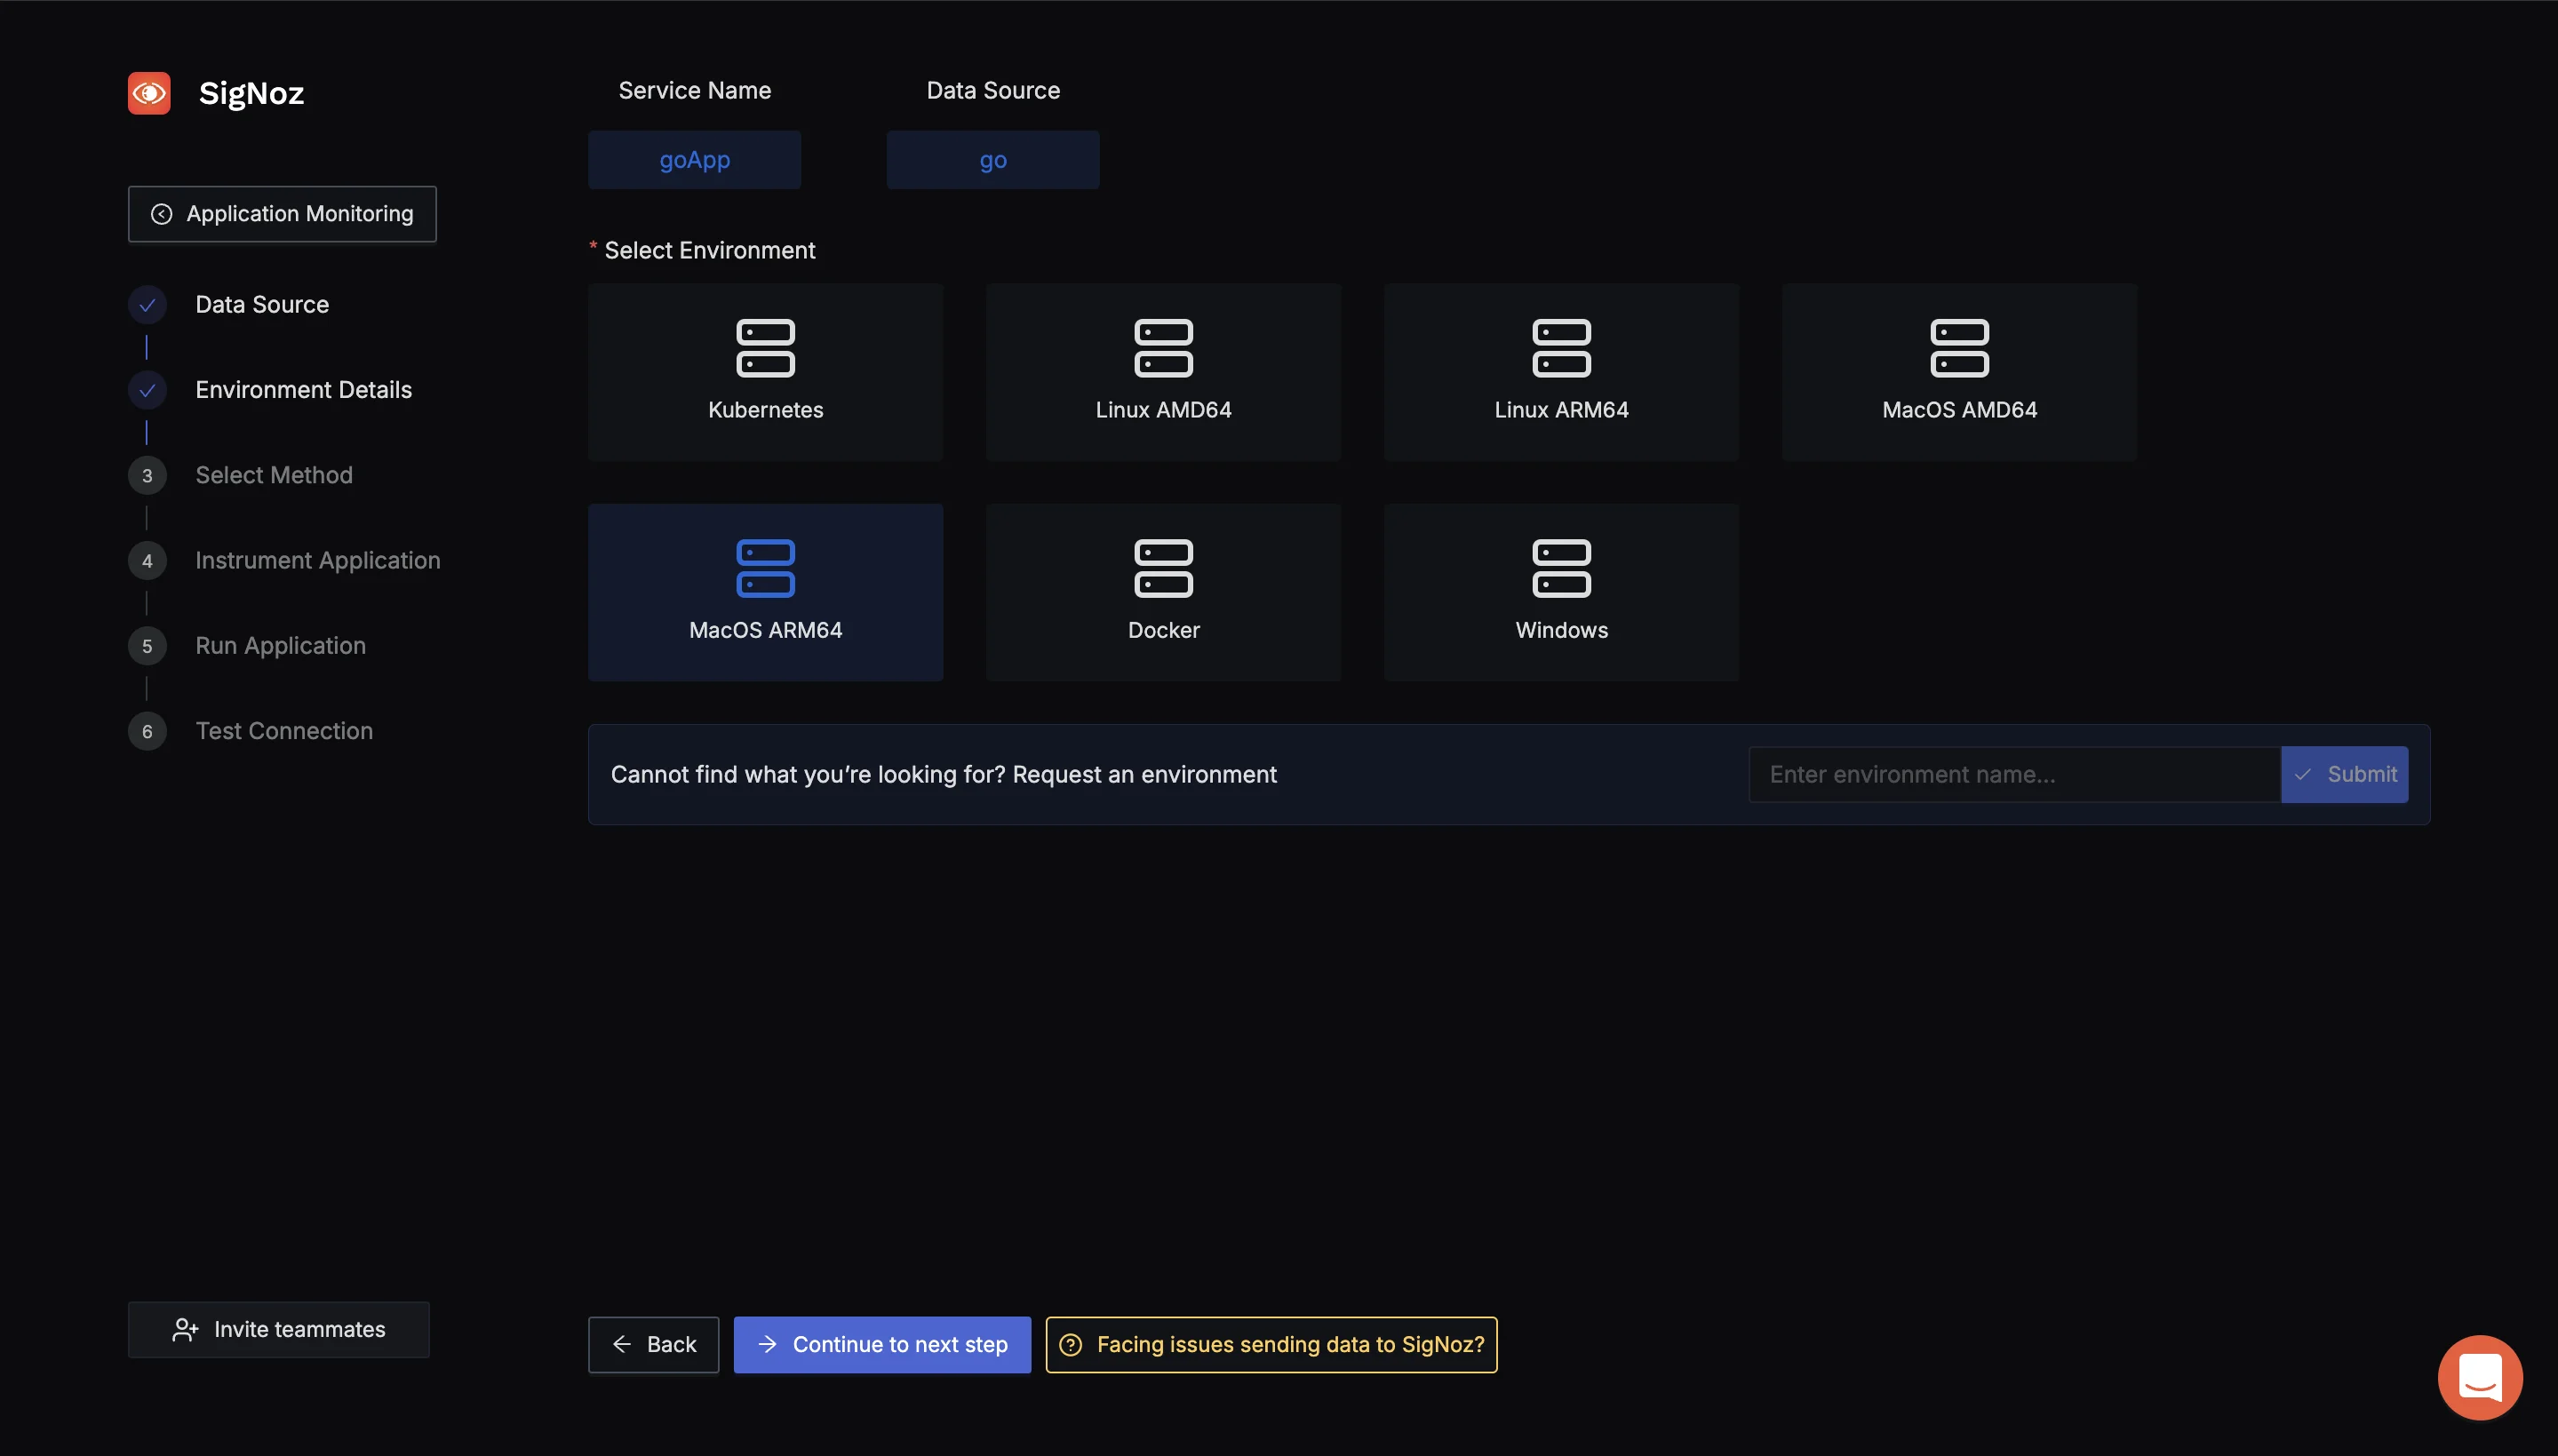Image resolution: width=2558 pixels, height=1456 pixels.
Task: Click the go data source chip
Action: [x=993, y=160]
